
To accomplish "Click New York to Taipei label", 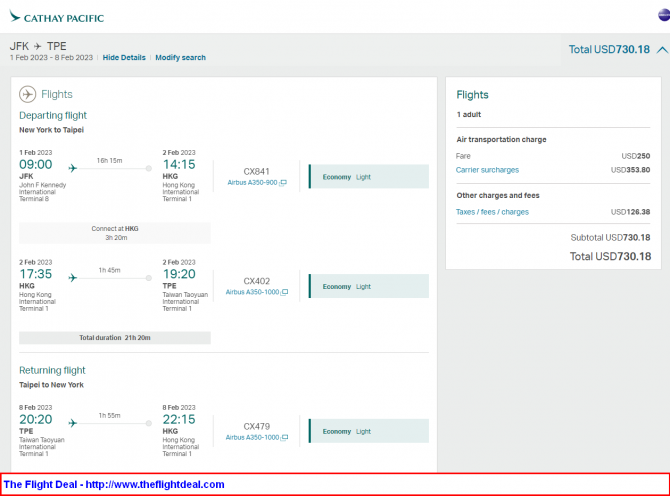I will (x=51, y=130).
